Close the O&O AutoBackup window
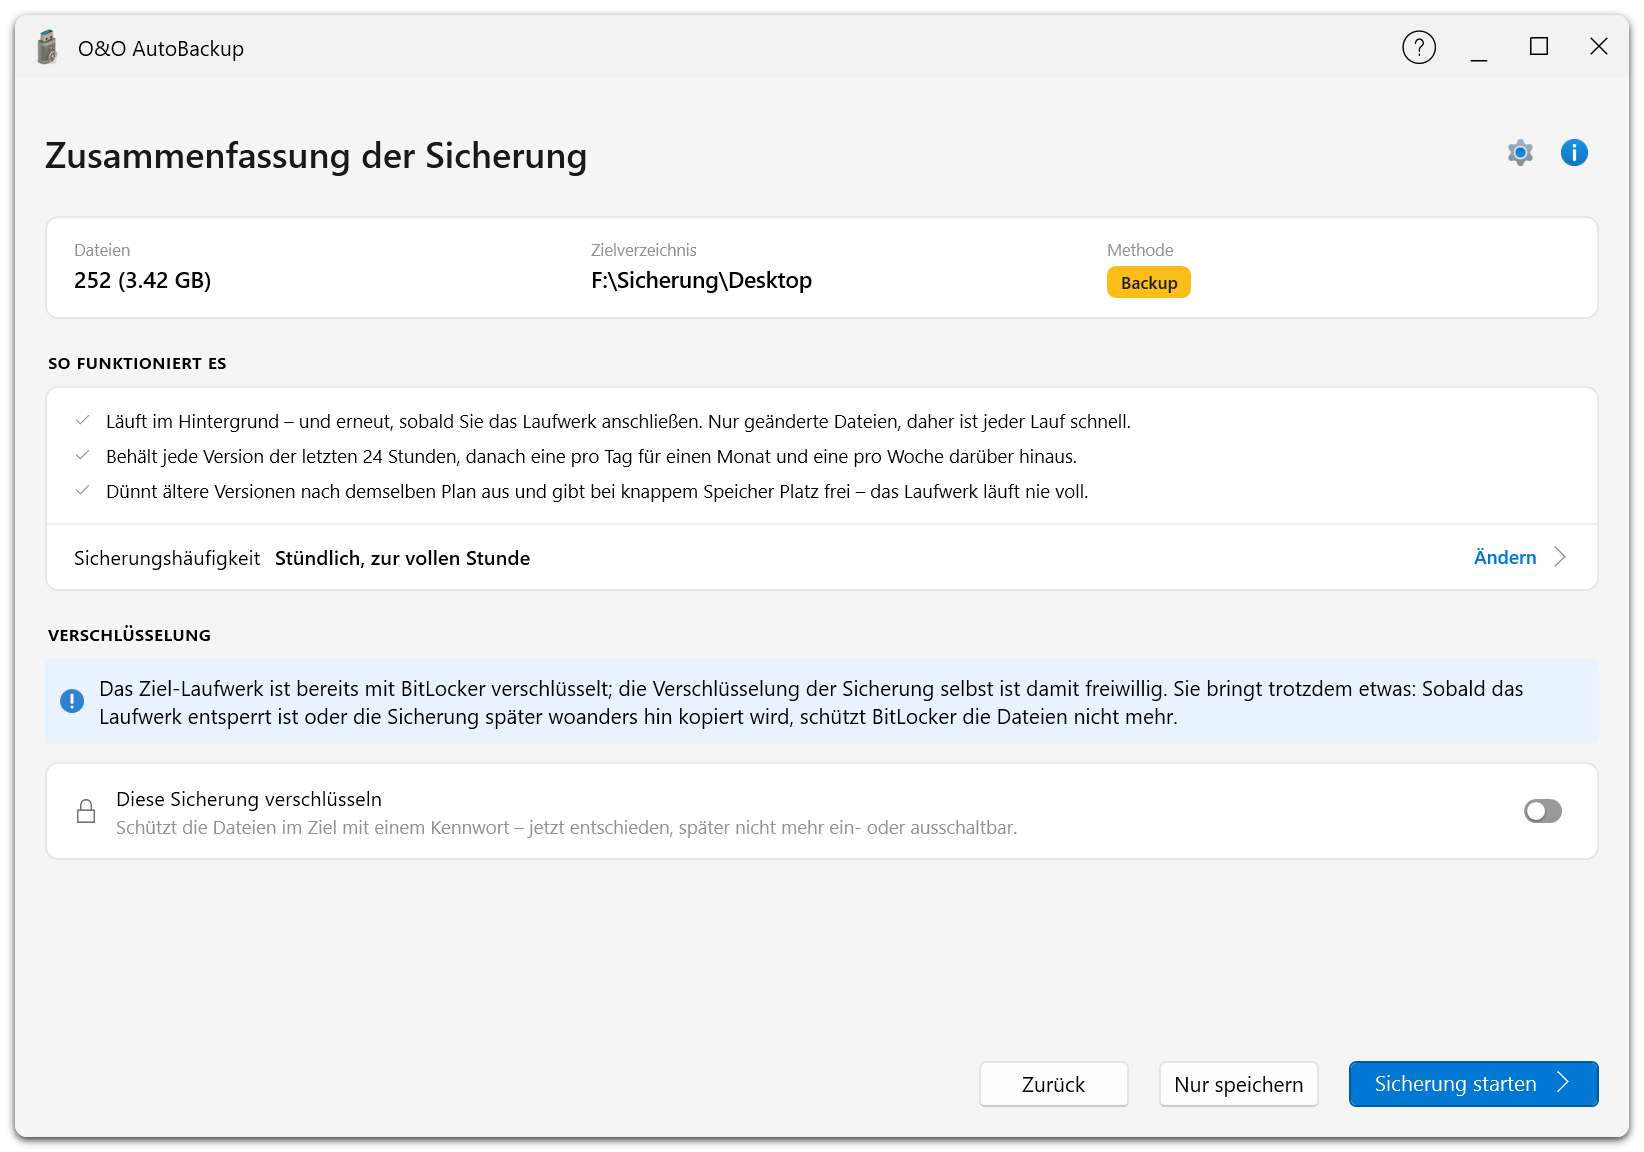The image size is (1644, 1152). click(x=1599, y=47)
